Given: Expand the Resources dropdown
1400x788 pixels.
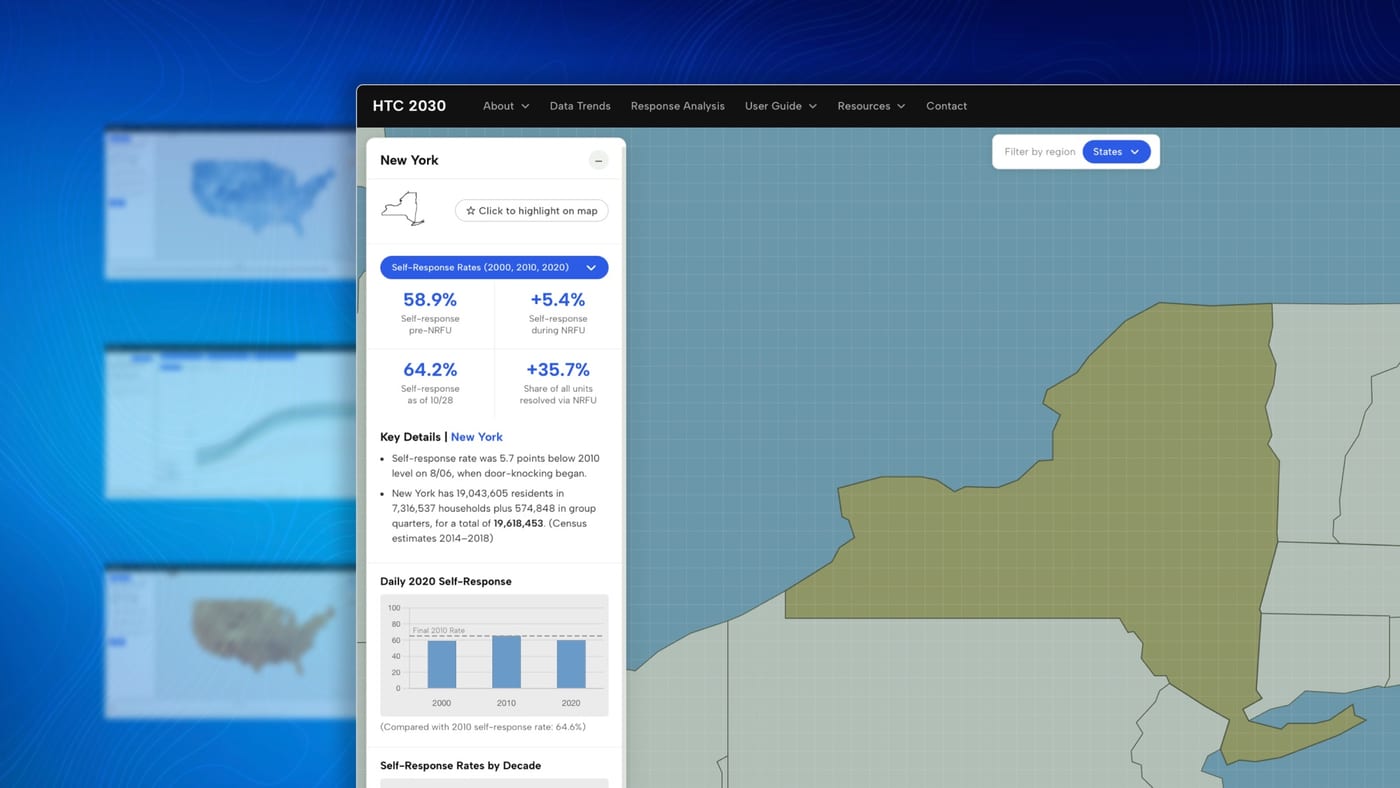Looking at the screenshot, I should [871, 106].
